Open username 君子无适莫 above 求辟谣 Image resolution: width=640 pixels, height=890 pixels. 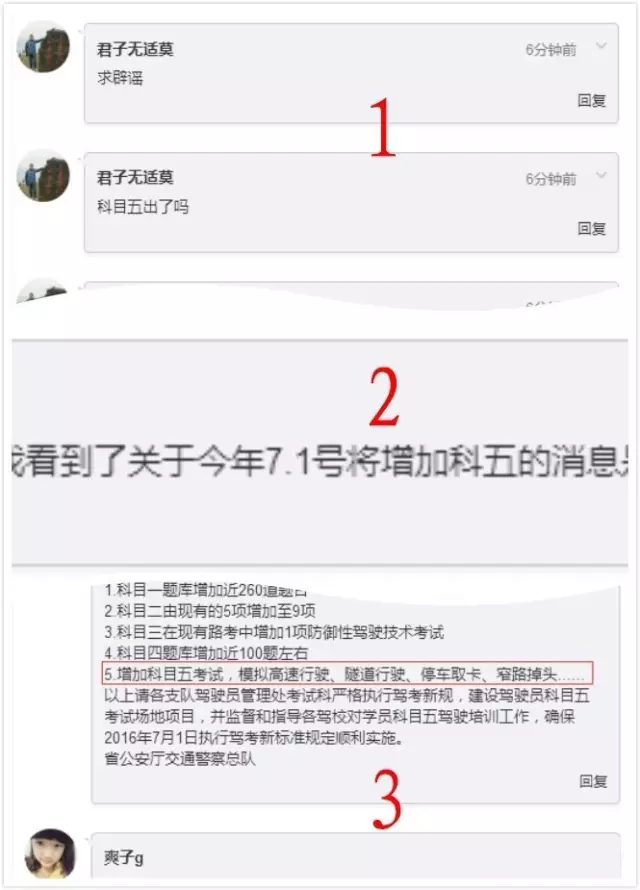click(135, 49)
